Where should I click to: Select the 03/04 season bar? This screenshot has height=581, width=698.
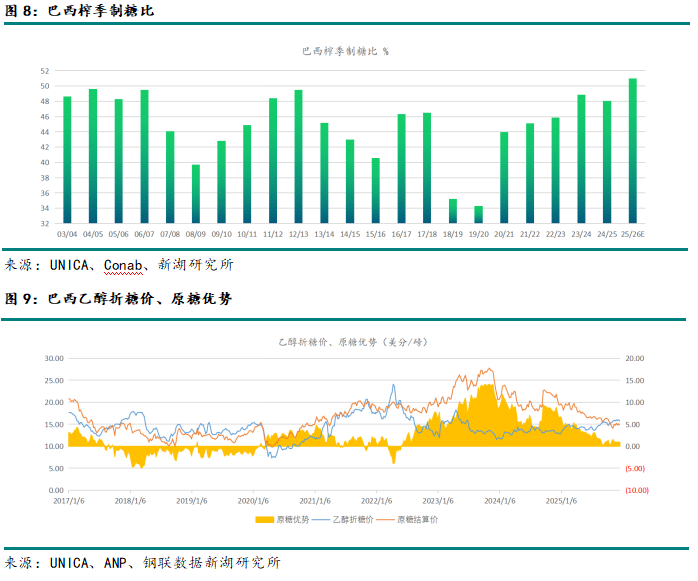pos(67,159)
